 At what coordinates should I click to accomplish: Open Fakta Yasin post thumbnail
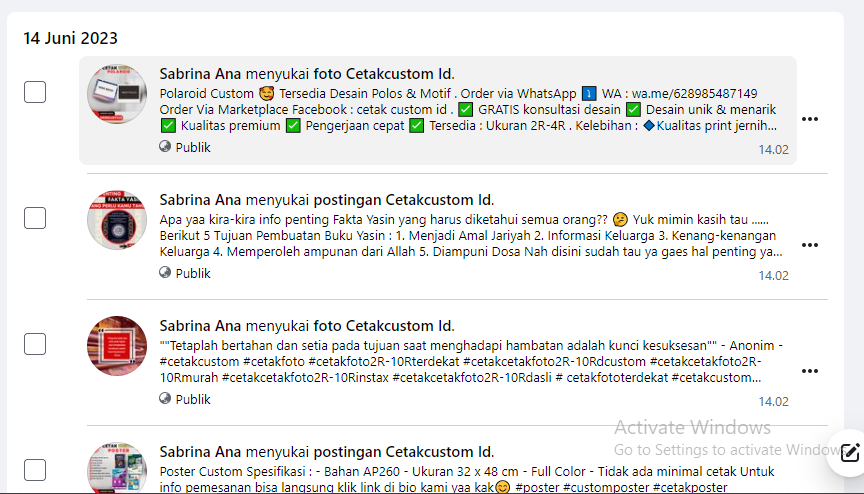117,220
